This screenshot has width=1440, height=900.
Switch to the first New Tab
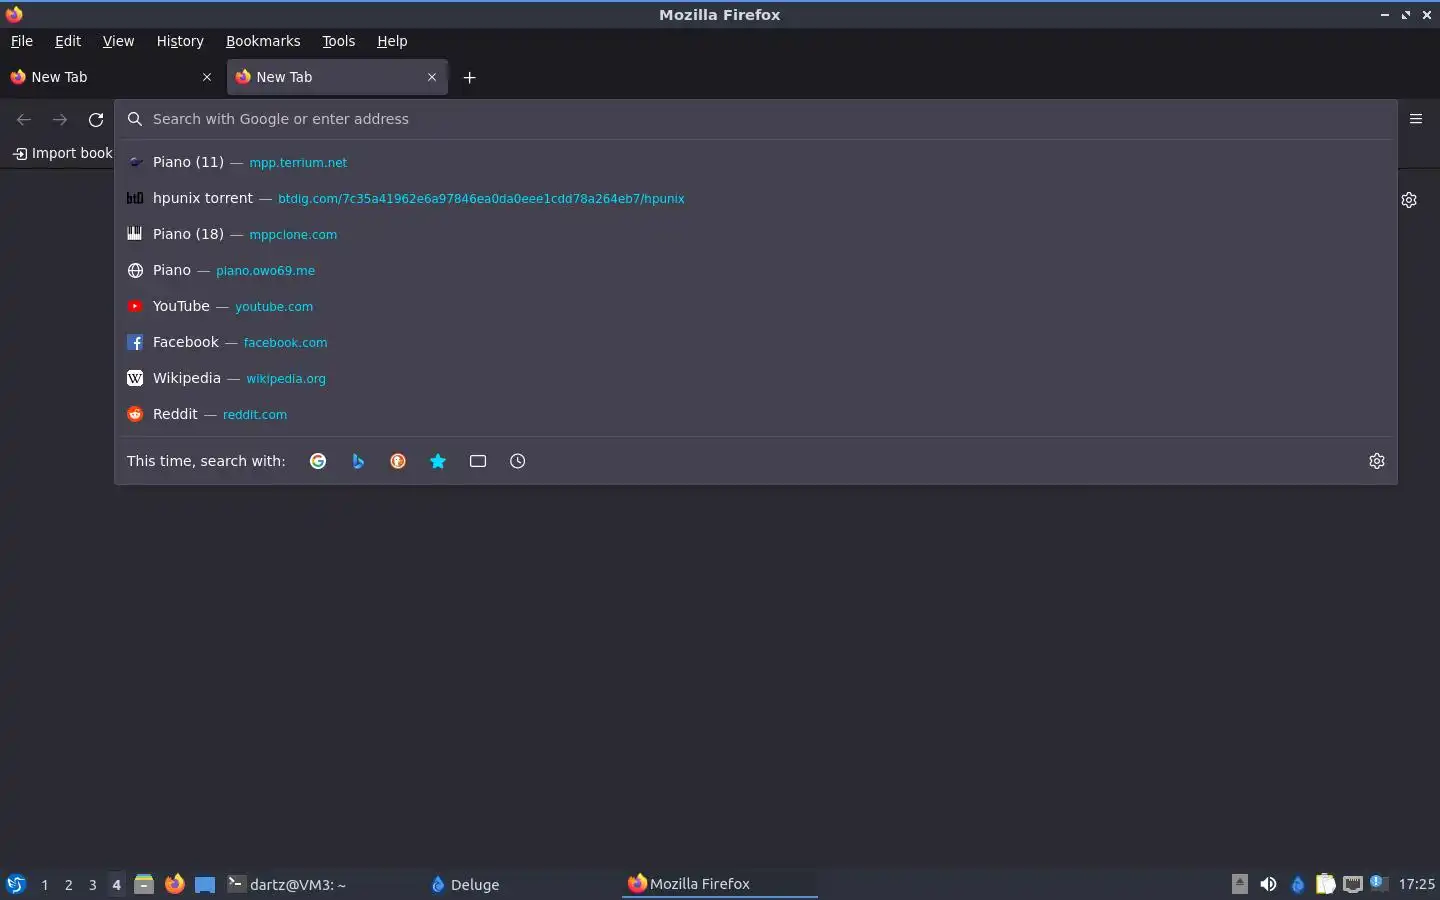111,77
